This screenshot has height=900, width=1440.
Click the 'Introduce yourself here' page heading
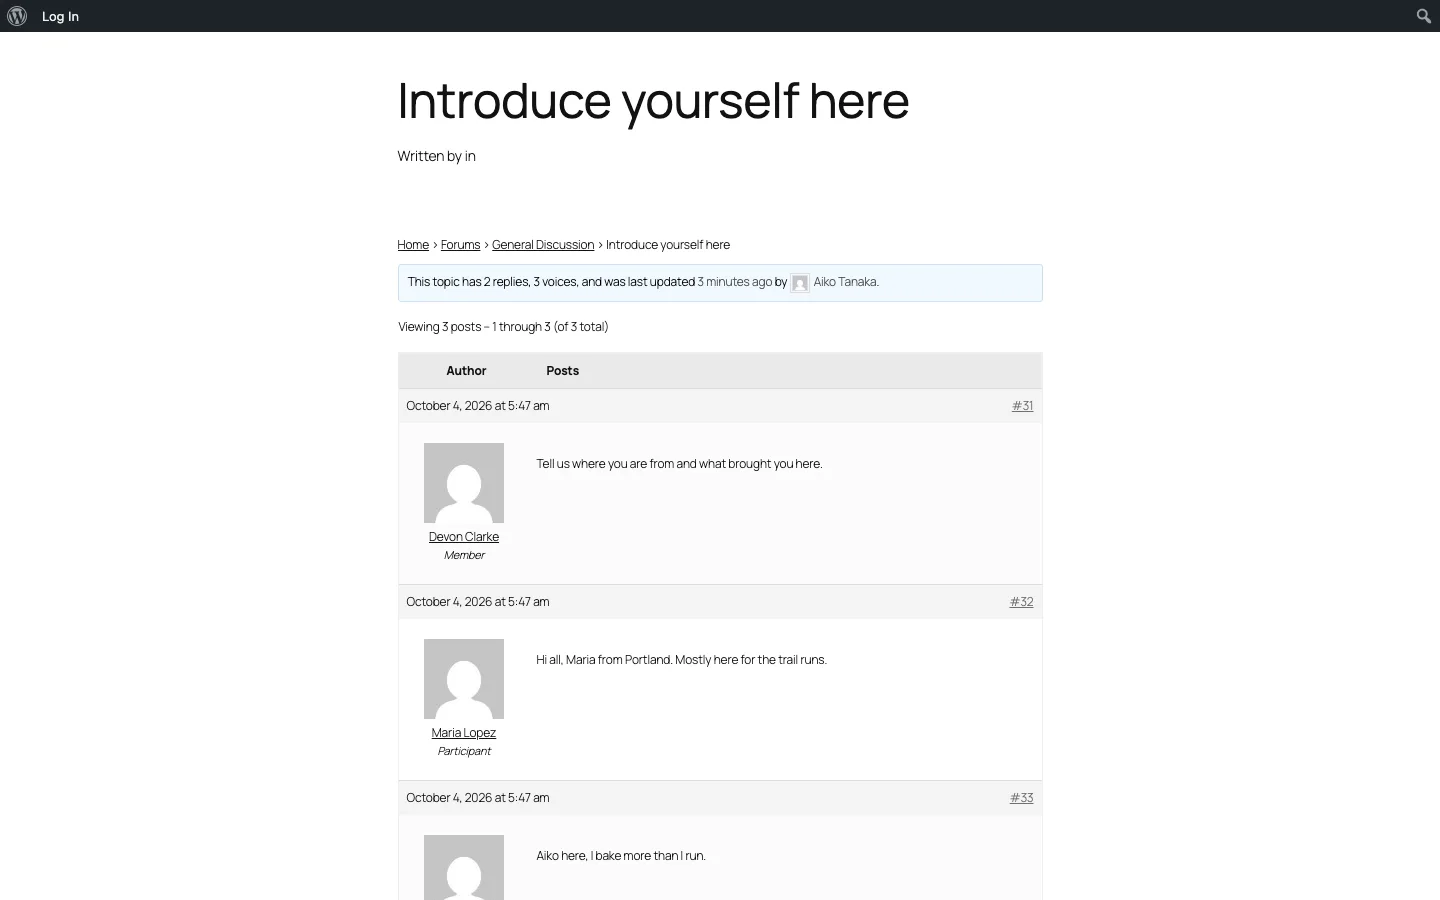click(653, 100)
